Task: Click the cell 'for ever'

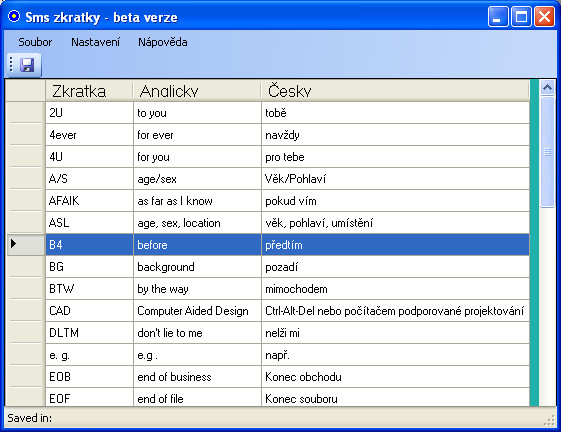Action: (197, 135)
